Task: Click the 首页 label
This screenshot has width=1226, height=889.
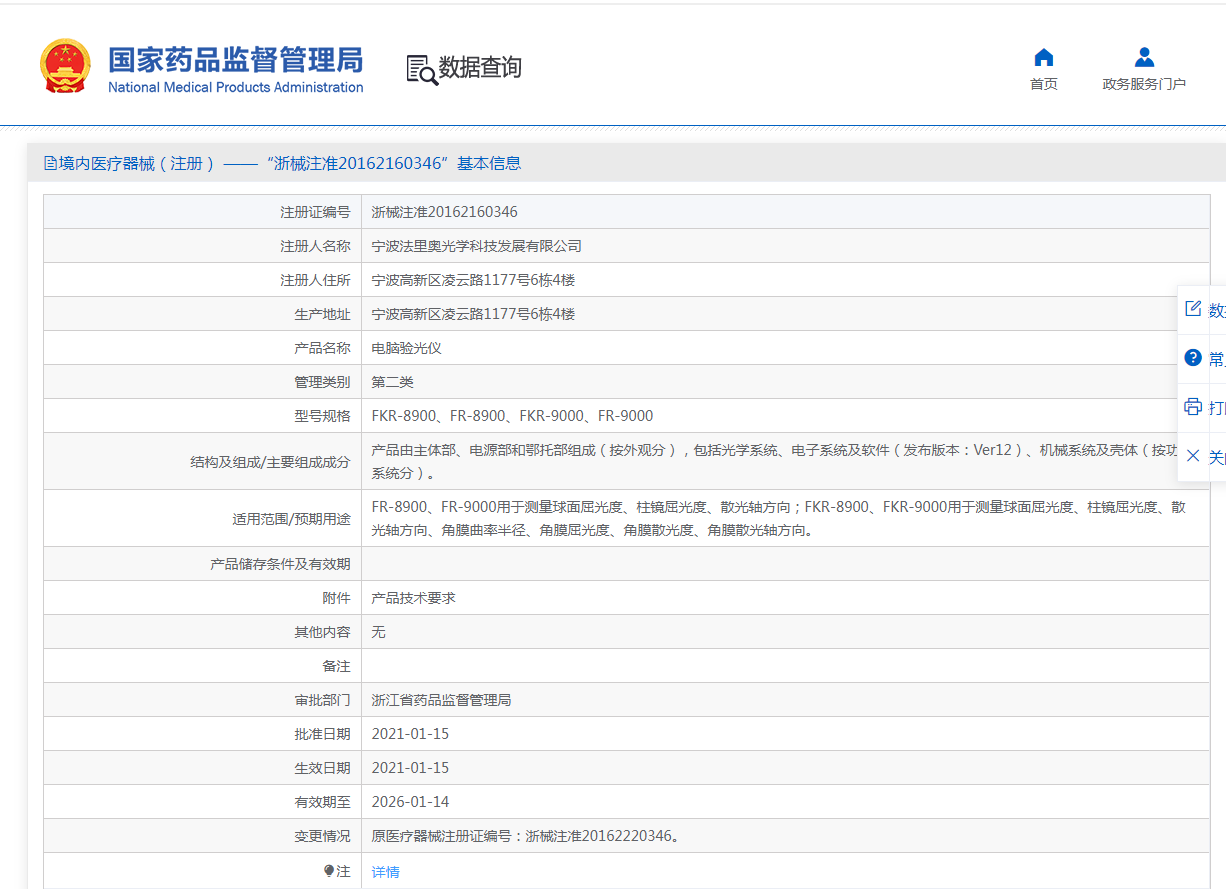Action: (x=1043, y=84)
